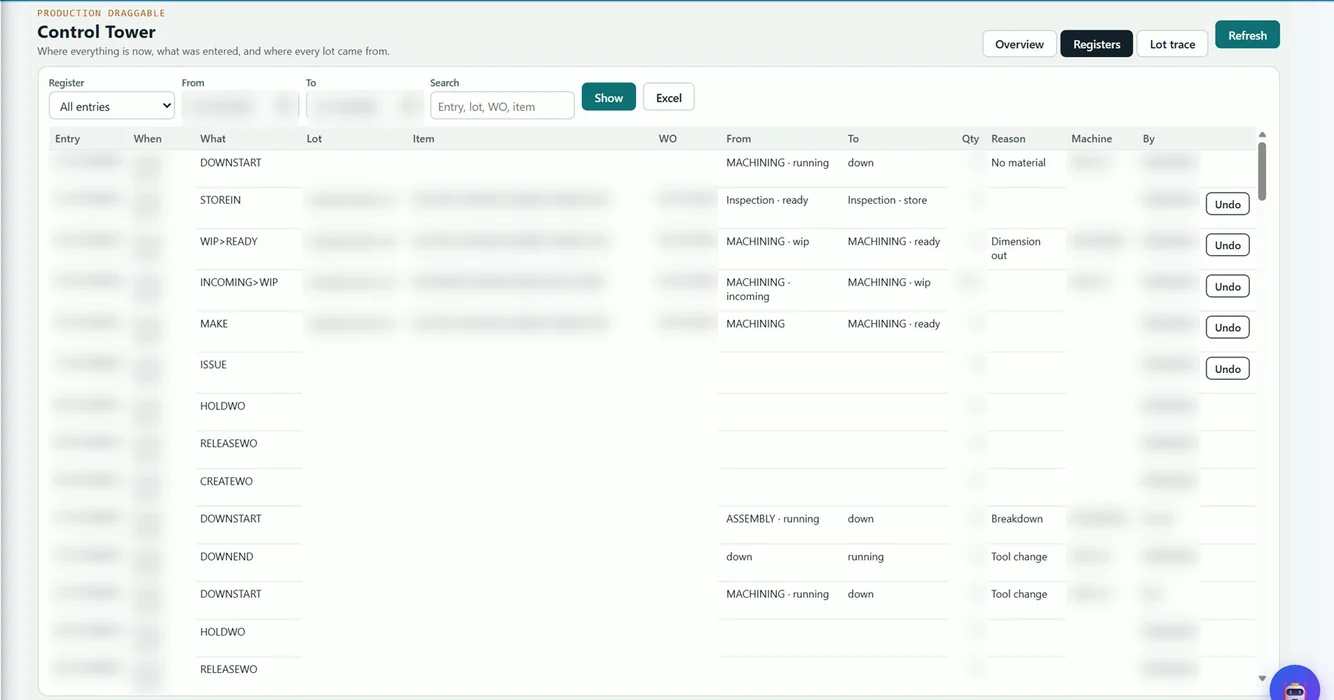Focus the Search entry field
This screenshot has height=700, width=1334.
click(x=502, y=106)
